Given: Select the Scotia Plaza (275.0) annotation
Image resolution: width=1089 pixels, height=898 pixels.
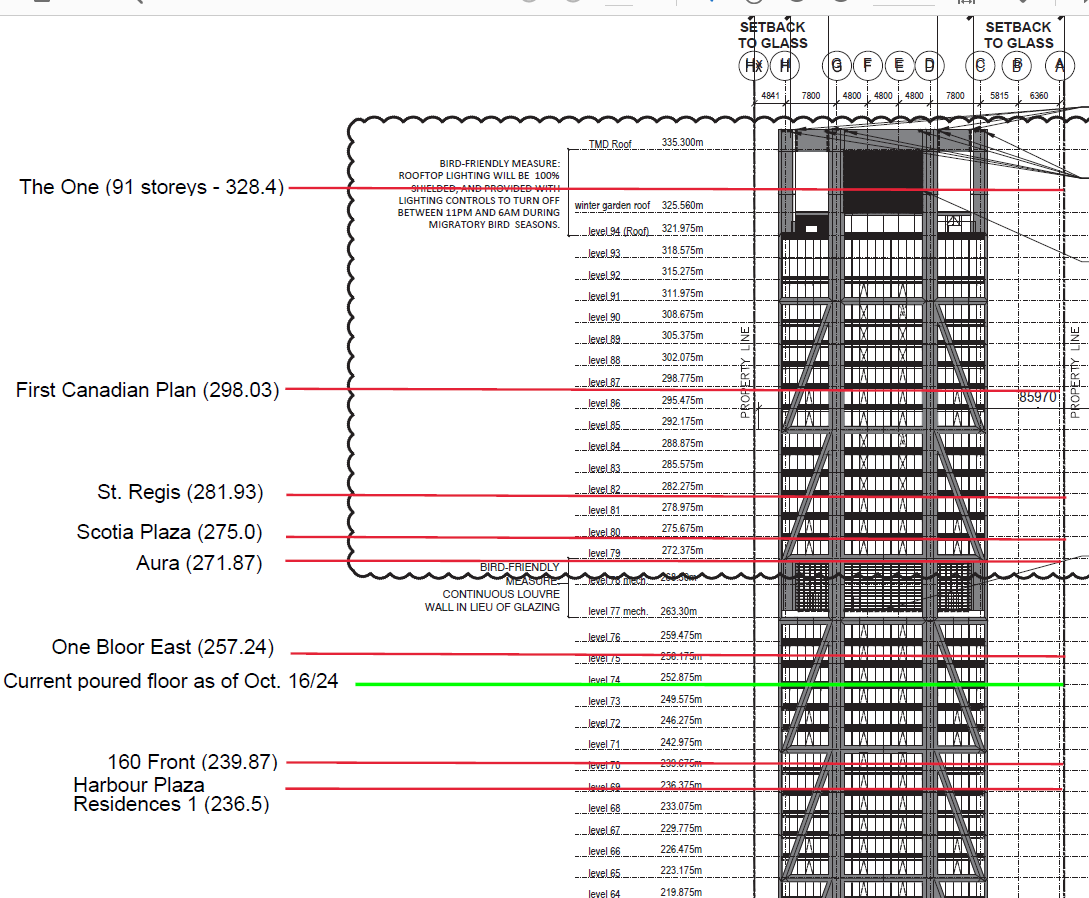Looking at the screenshot, I should click(169, 532).
